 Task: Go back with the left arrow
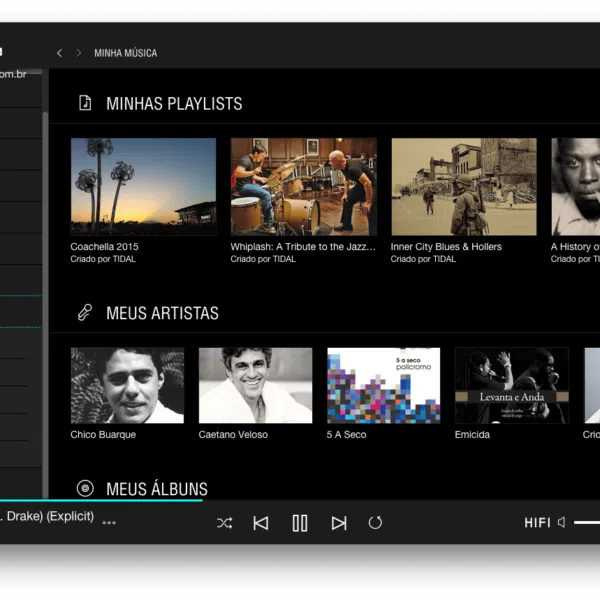(x=59, y=53)
